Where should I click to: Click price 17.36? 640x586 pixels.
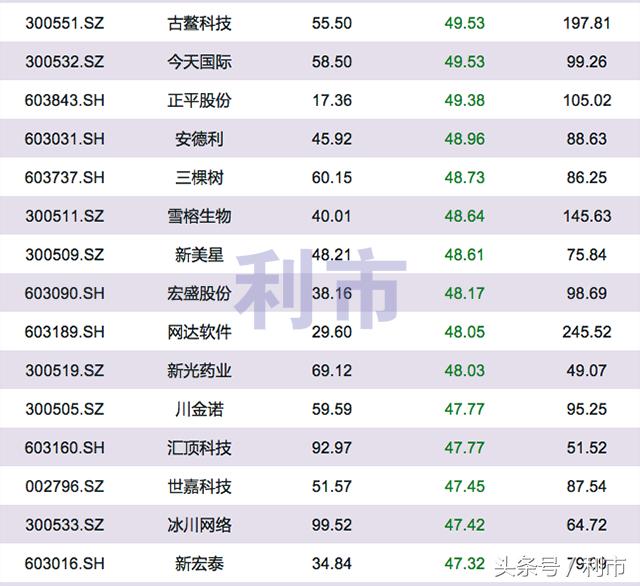(331, 100)
